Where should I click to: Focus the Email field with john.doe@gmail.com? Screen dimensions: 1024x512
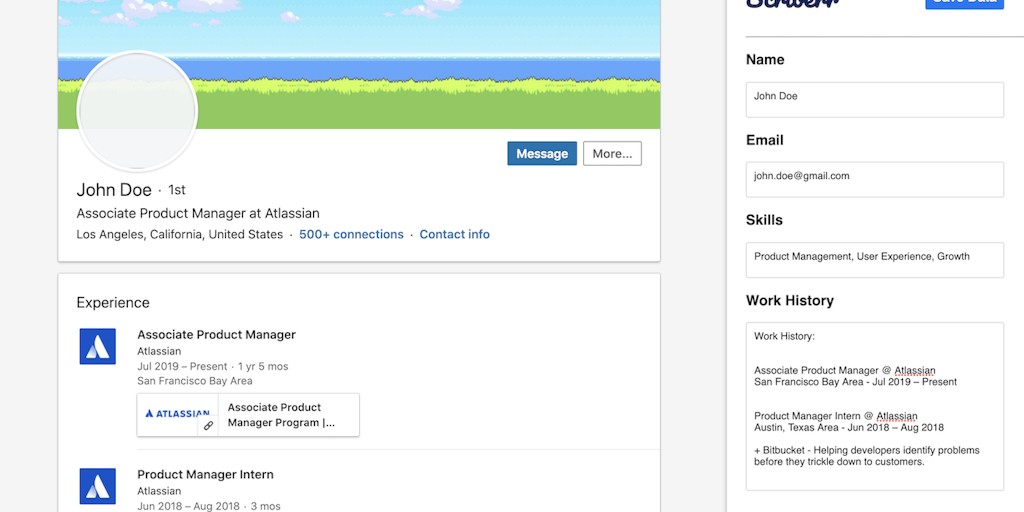point(874,180)
